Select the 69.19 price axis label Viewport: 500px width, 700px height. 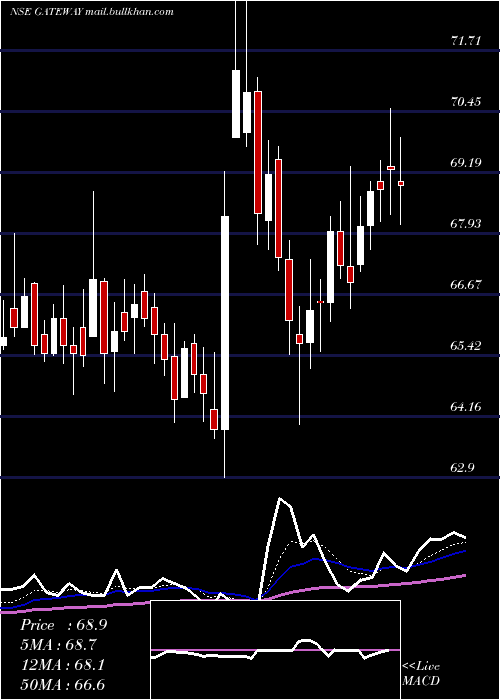(x=466, y=162)
